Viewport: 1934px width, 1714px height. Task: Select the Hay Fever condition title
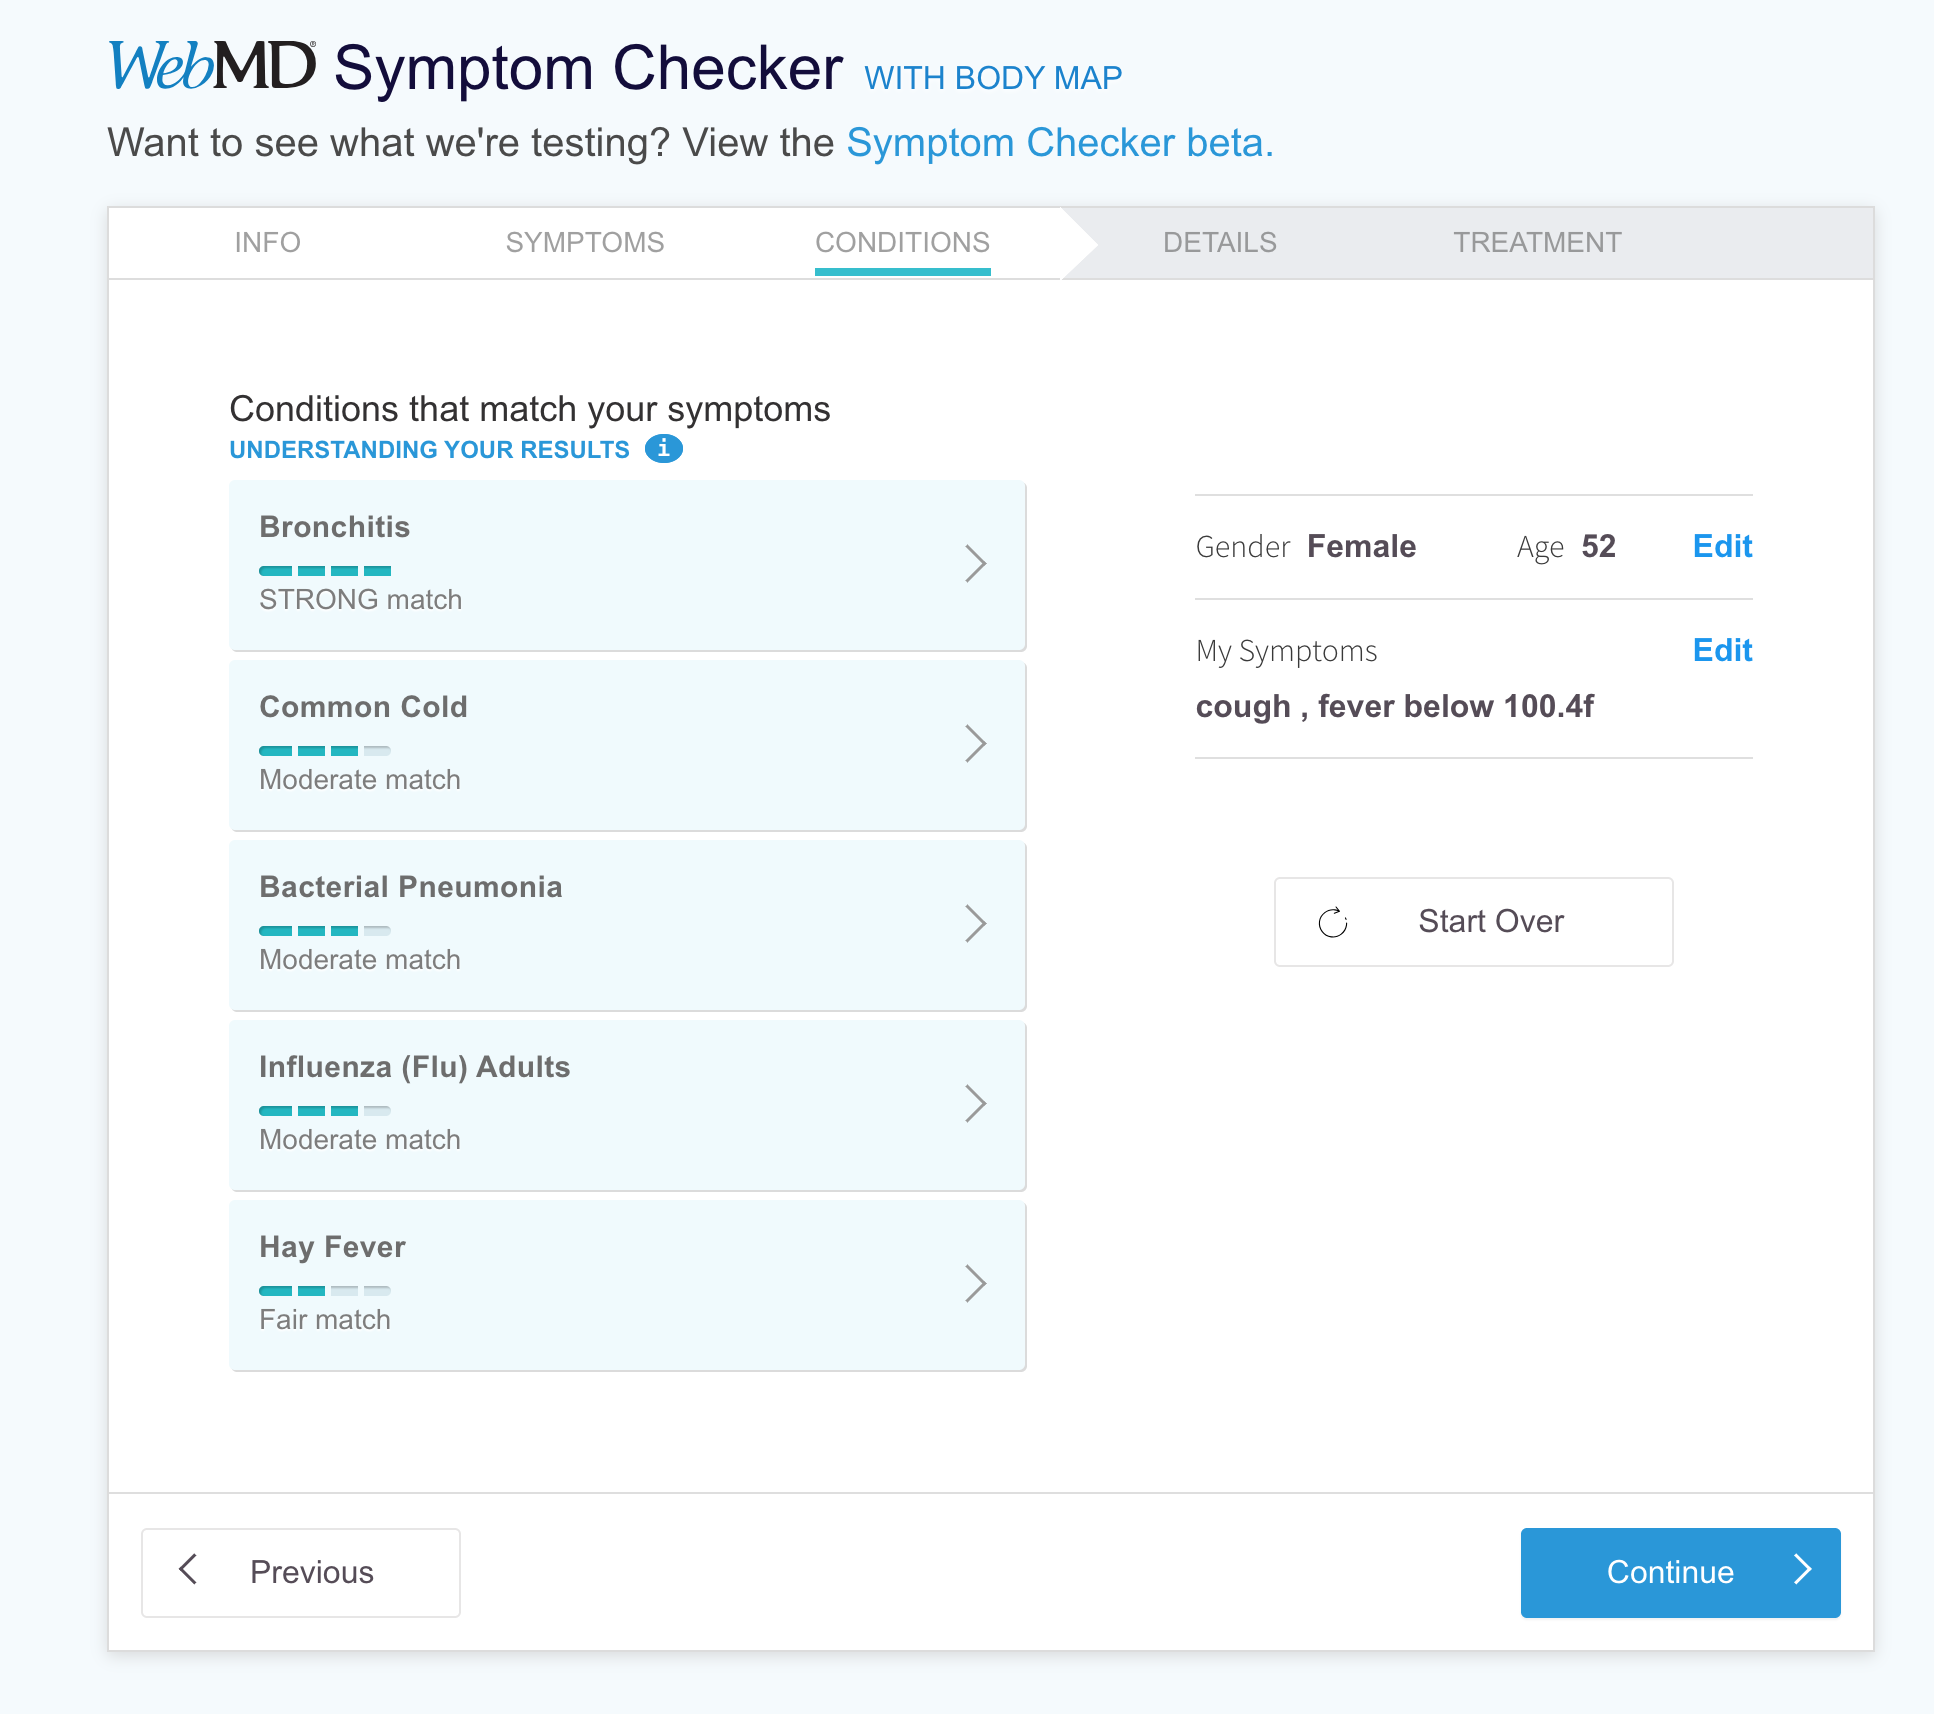click(332, 1247)
